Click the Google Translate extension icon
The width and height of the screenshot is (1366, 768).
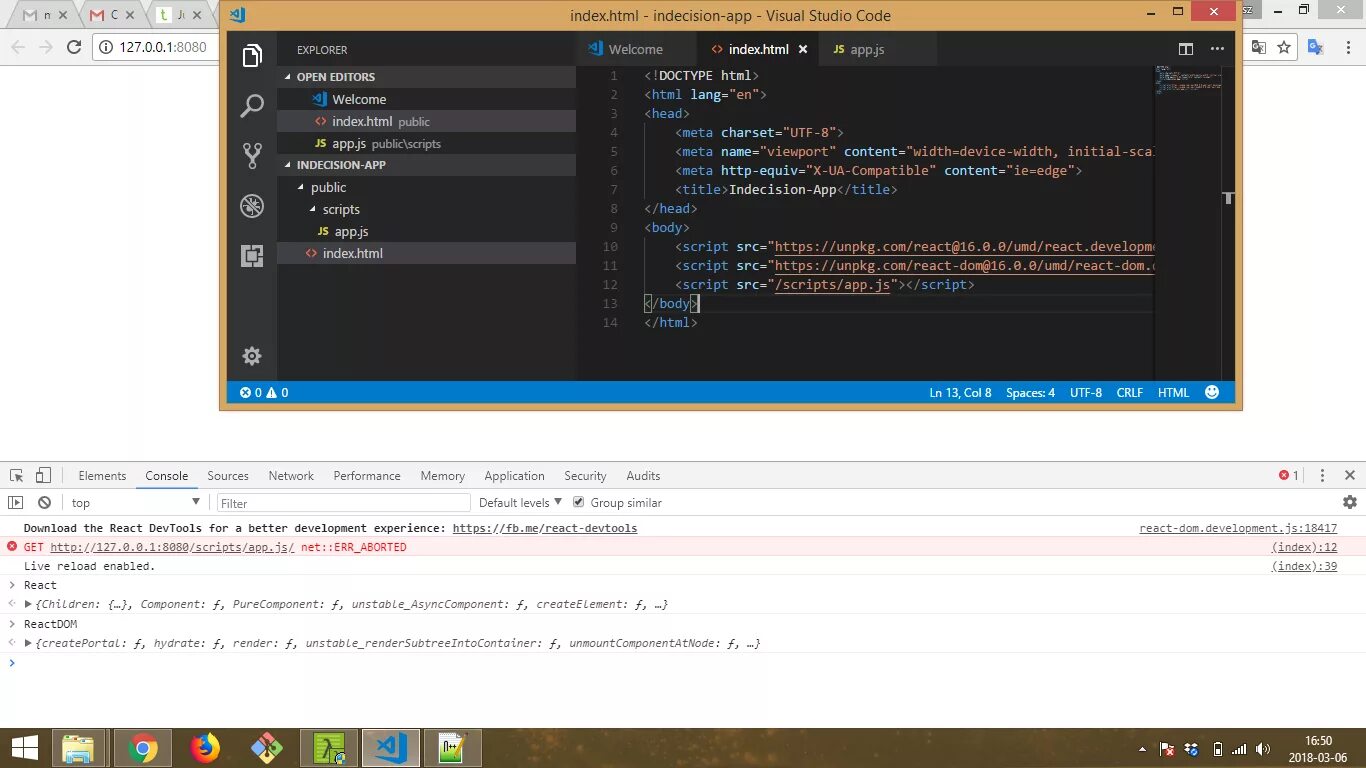coord(1315,47)
